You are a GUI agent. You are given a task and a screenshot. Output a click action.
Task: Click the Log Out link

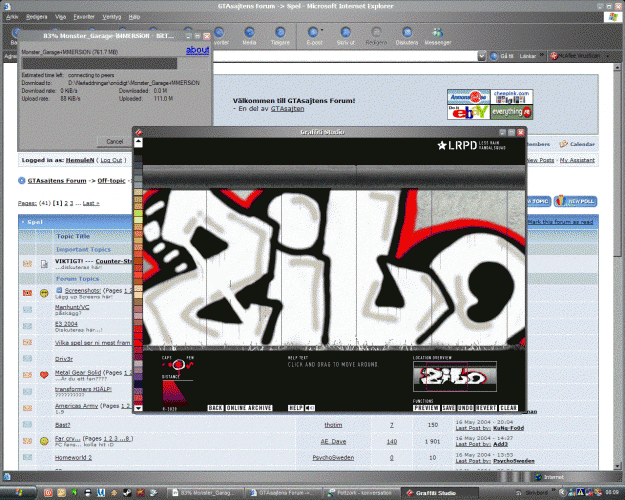click(112, 160)
